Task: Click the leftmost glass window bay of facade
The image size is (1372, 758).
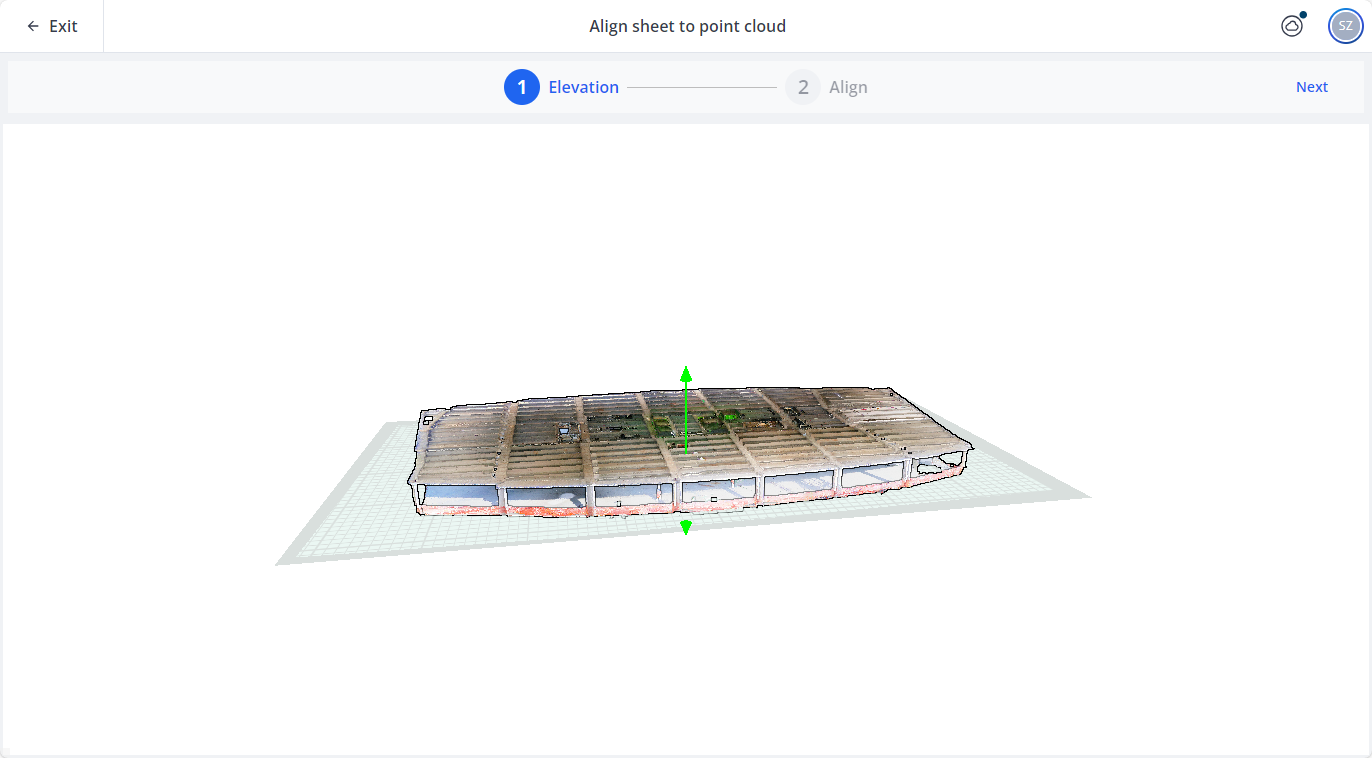Action: 460,493
